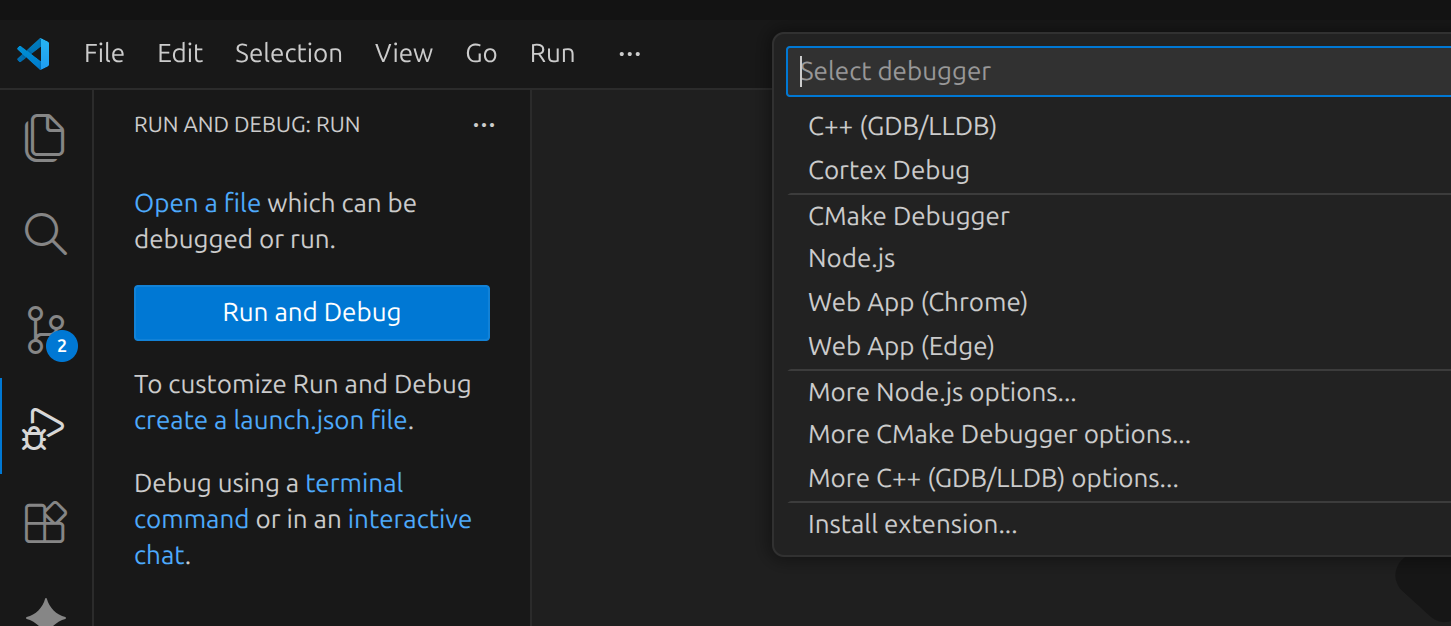The image size is (1451, 626).
Task: Open Source Control view with badge 2
Action: pyautogui.click(x=47, y=332)
